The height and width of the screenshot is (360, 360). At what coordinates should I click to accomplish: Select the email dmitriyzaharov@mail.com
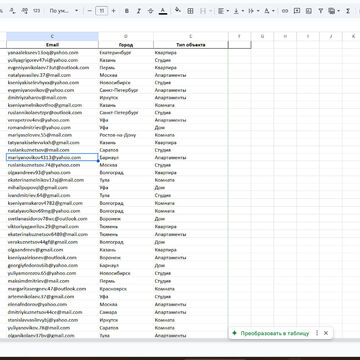pyautogui.click(x=52, y=98)
